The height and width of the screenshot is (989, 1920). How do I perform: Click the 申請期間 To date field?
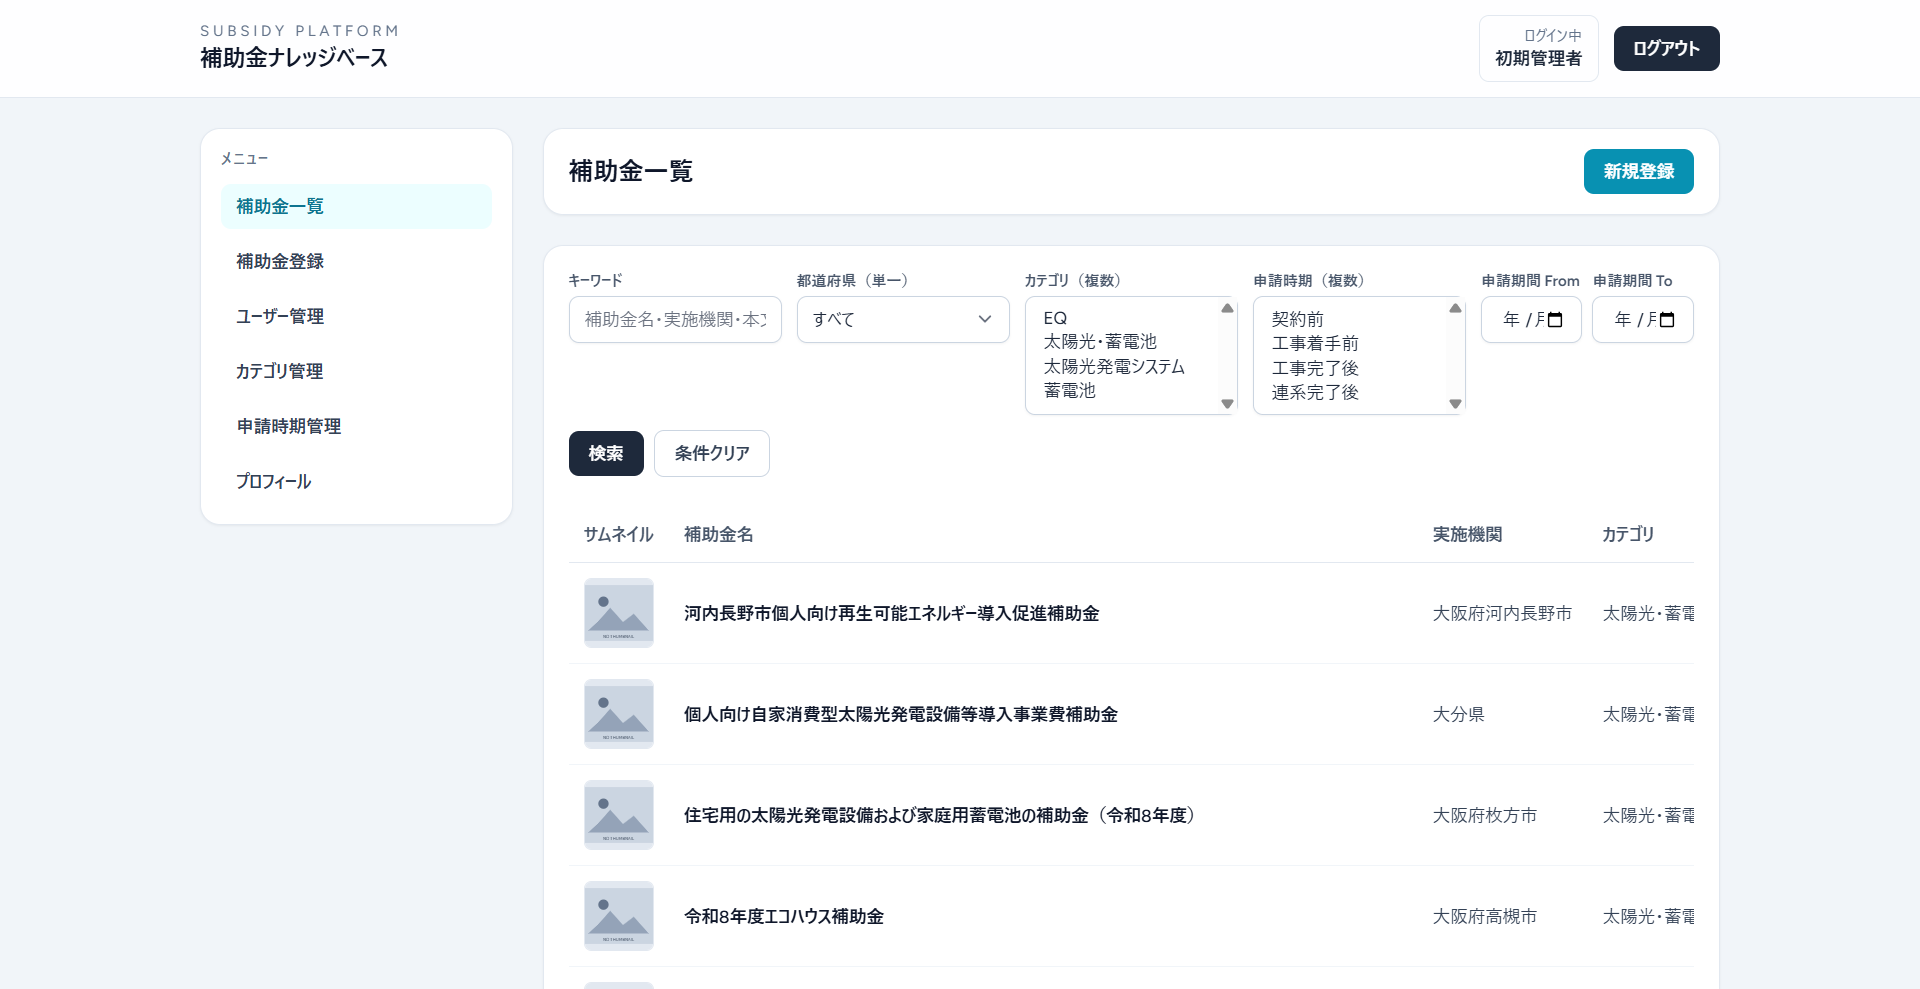(x=1642, y=320)
